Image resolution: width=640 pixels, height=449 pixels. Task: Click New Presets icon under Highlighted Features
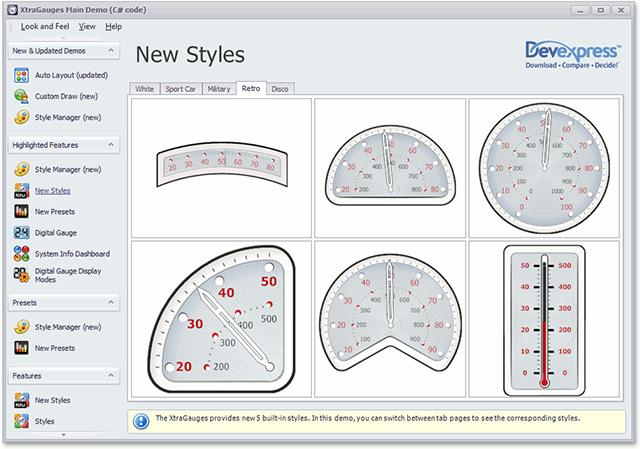(x=21, y=212)
